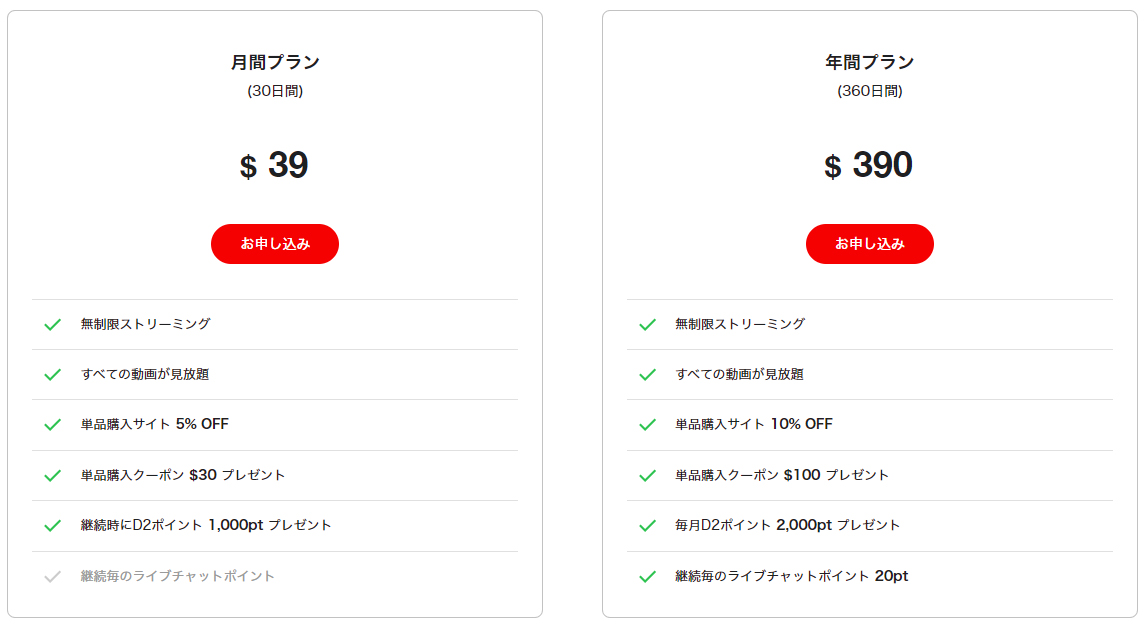This screenshot has width=1144, height=626.
Task: Select the 年間プラン heading
Action: 870,63
